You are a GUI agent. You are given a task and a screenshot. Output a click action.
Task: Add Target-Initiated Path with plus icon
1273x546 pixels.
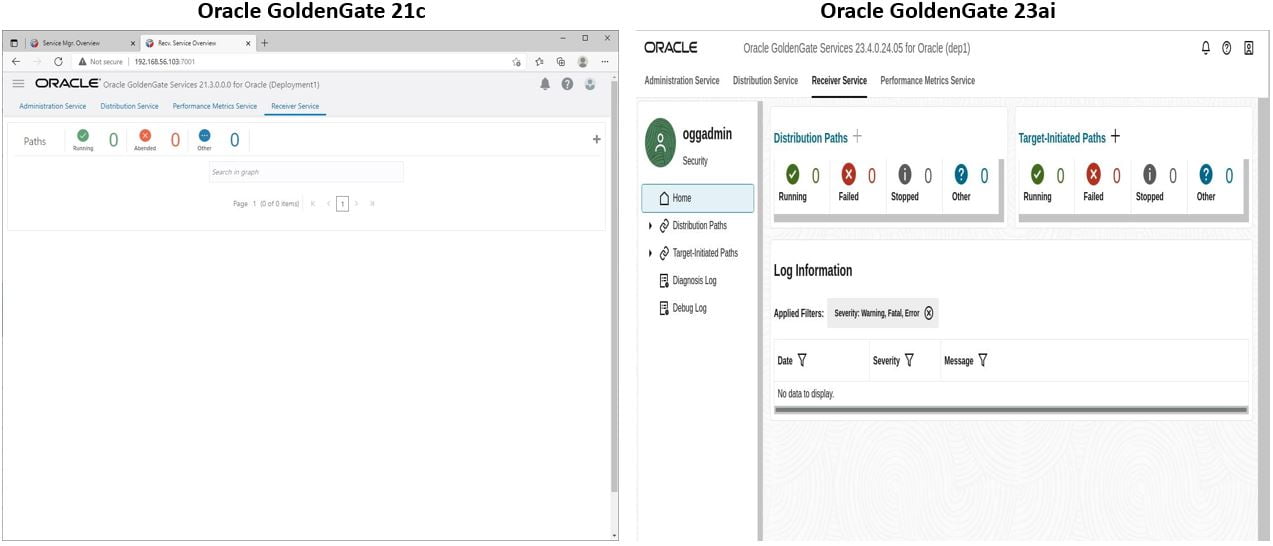1115,137
